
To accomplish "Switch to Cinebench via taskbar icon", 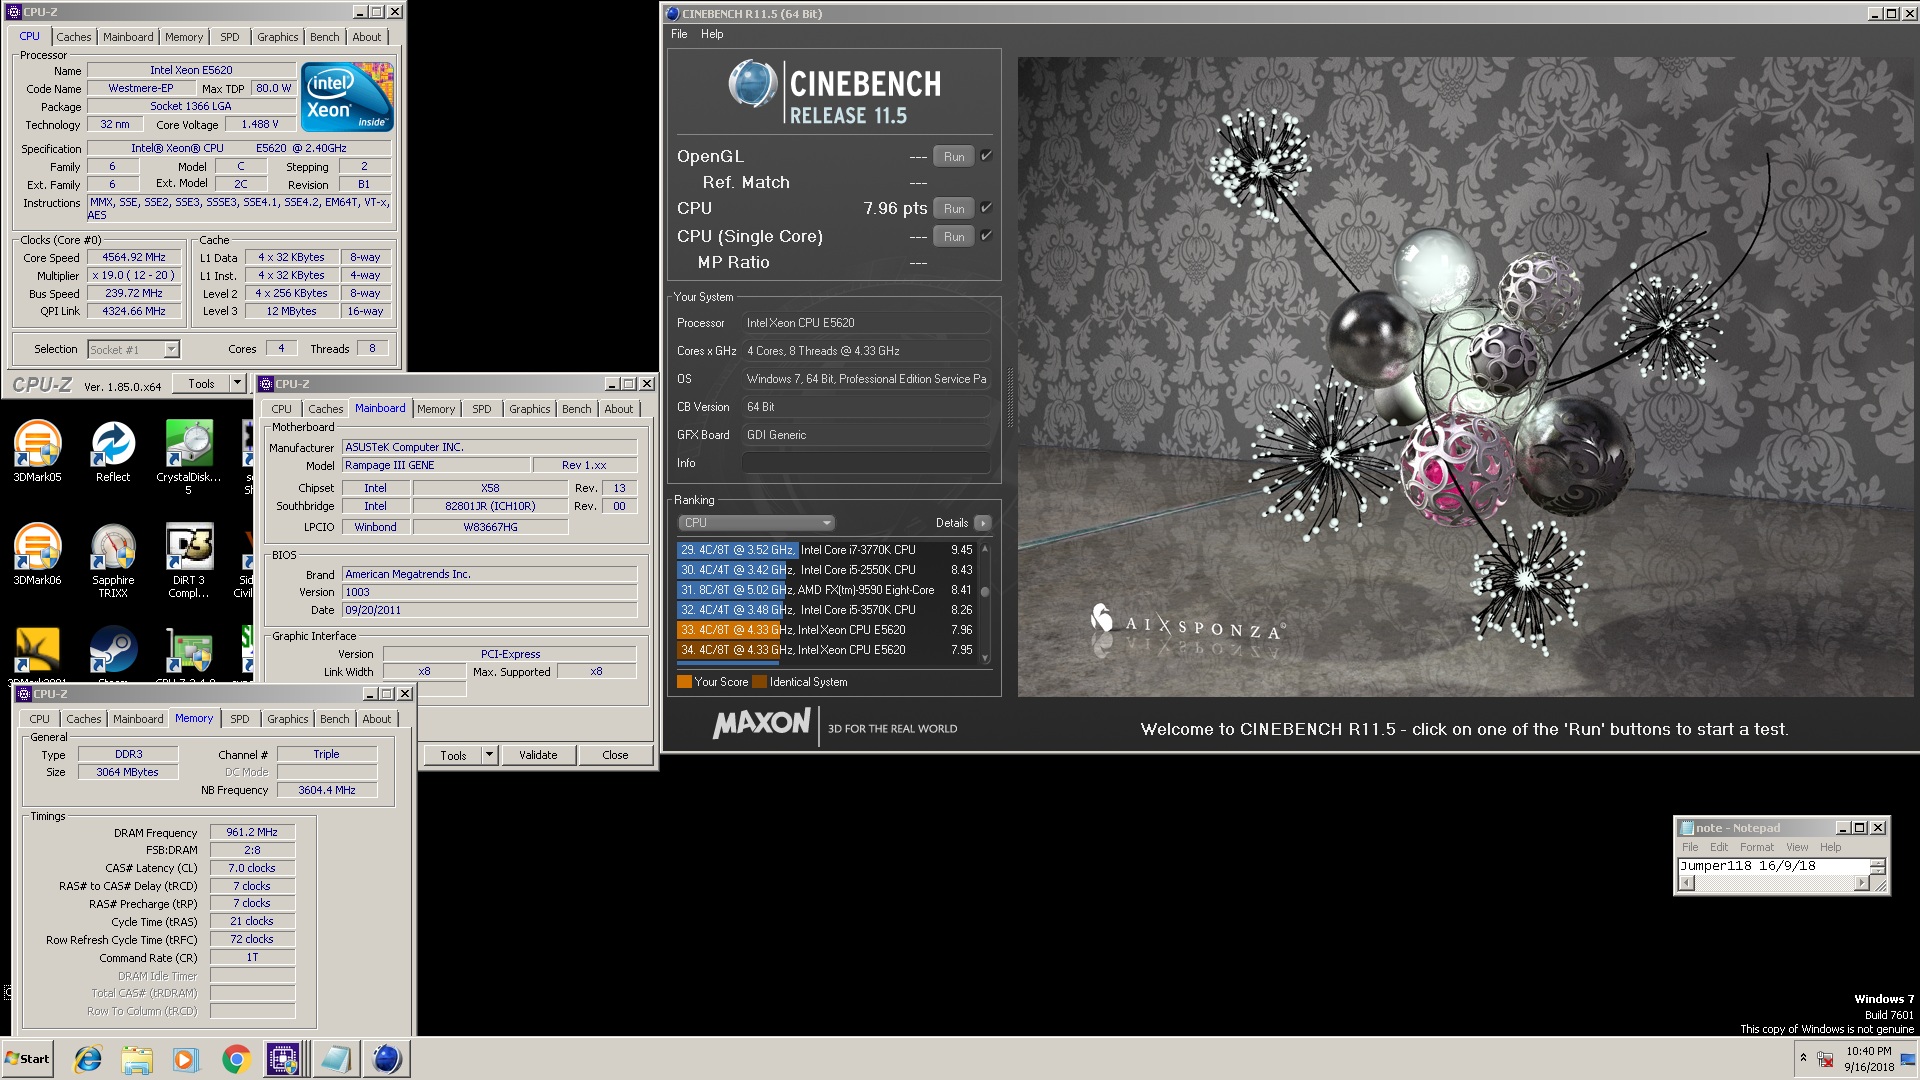I will [x=386, y=1059].
